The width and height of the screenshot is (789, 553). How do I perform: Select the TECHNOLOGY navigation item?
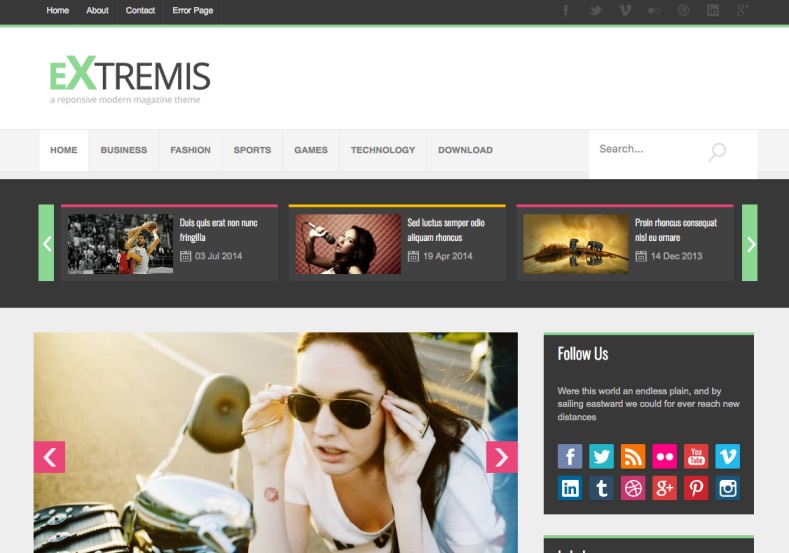coord(383,150)
